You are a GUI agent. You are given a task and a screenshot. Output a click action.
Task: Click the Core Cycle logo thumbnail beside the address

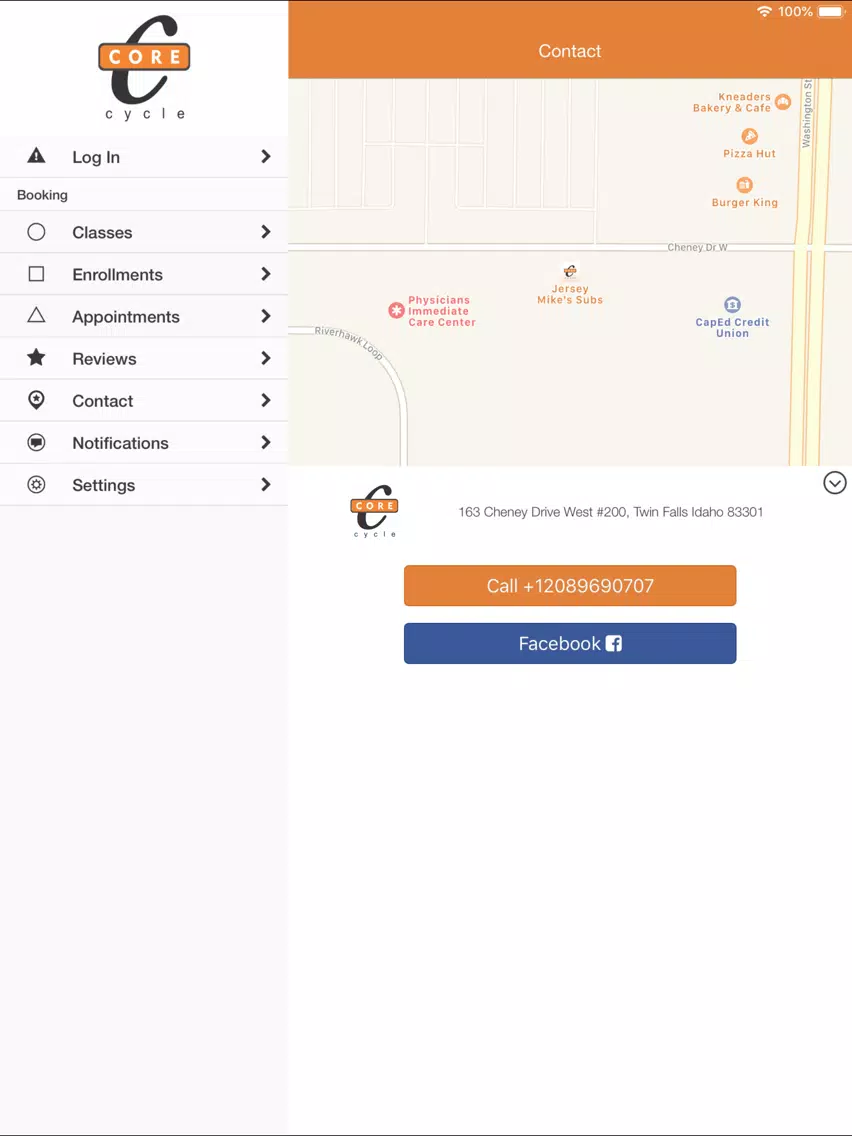[375, 511]
